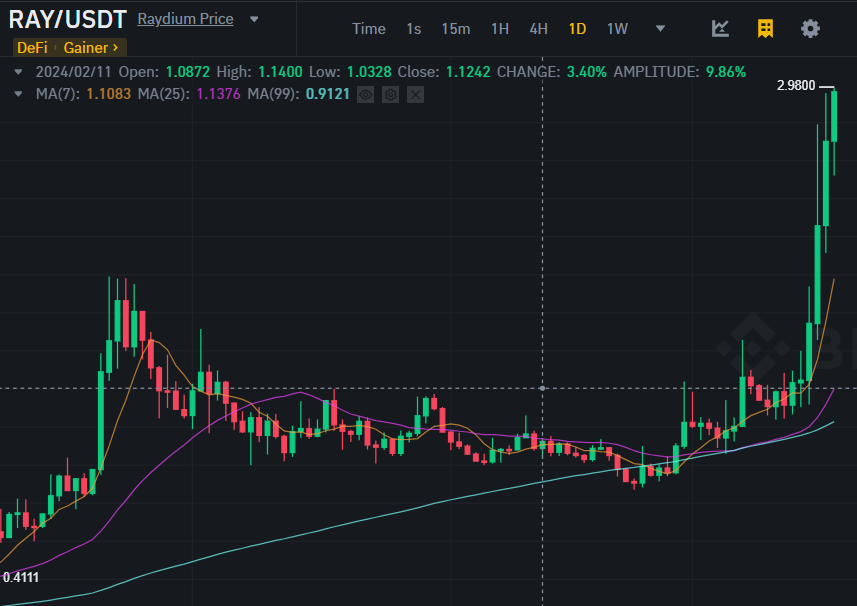Click the MA(25) value 1.1376
This screenshot has height=606, width=857.
tap(218, 94)
